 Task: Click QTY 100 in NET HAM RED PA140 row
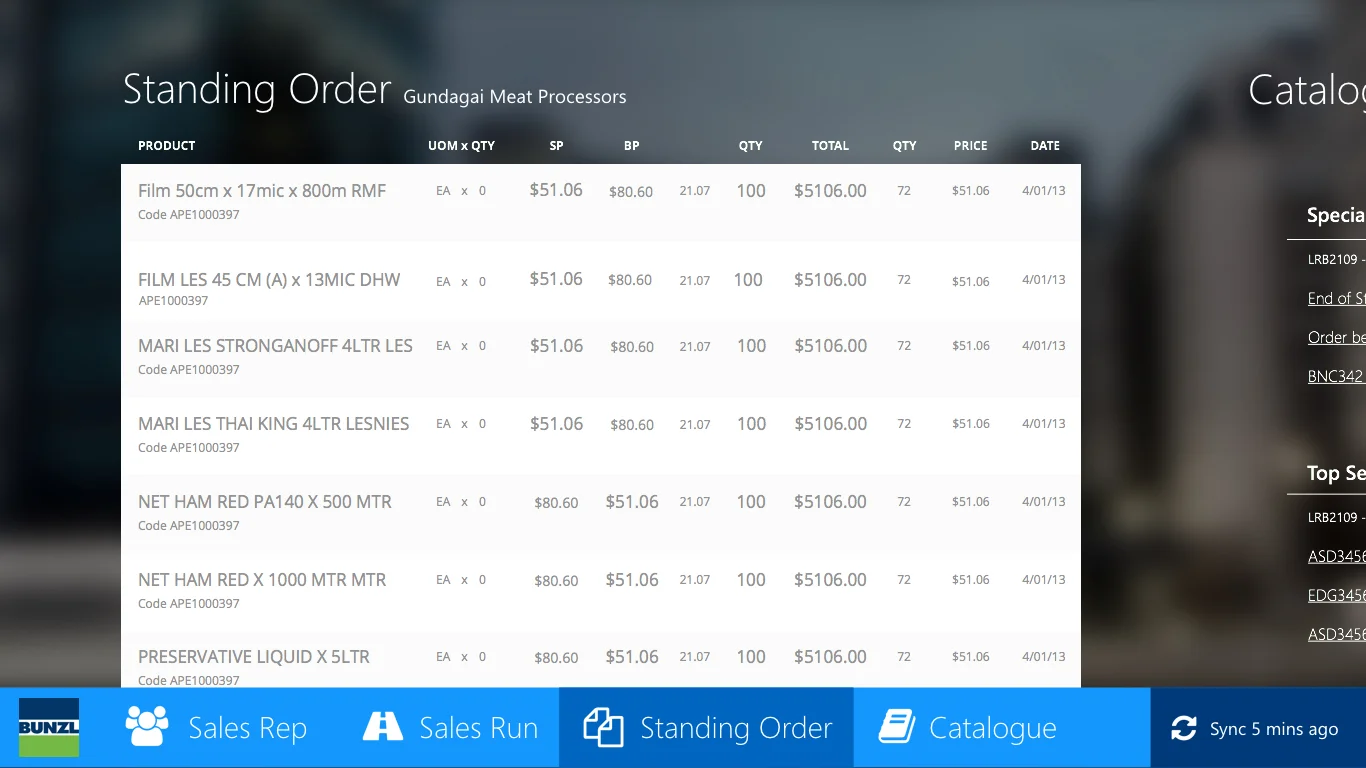click(751, 502)
